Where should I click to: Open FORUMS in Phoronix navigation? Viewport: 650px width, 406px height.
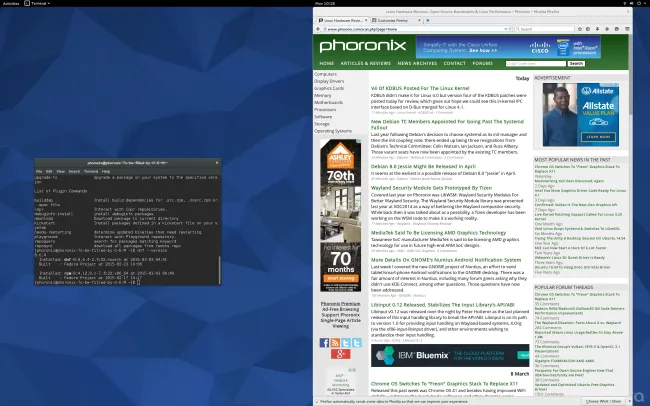coord(483,63)
